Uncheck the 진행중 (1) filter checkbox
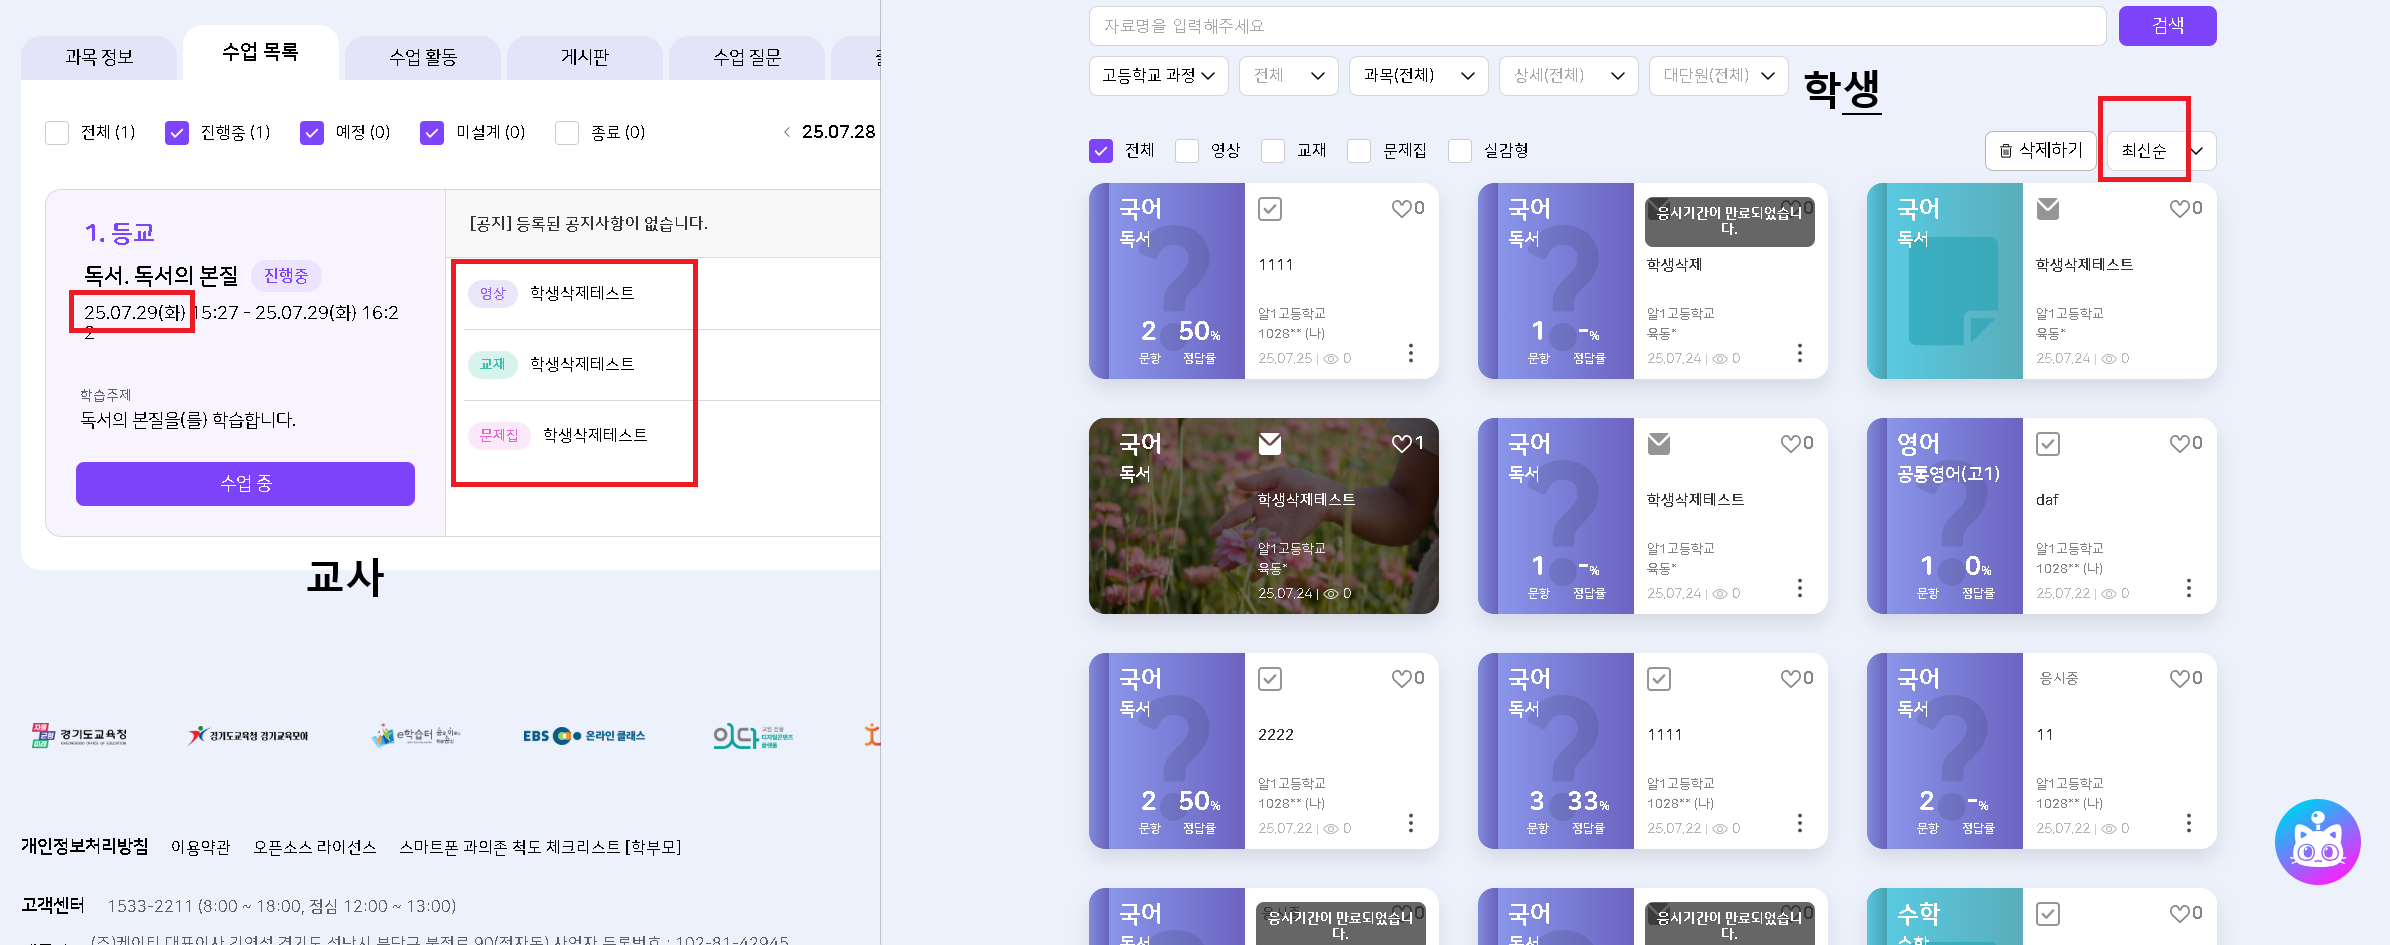The width and height of the screenshot is (2390, 945). 177,133
